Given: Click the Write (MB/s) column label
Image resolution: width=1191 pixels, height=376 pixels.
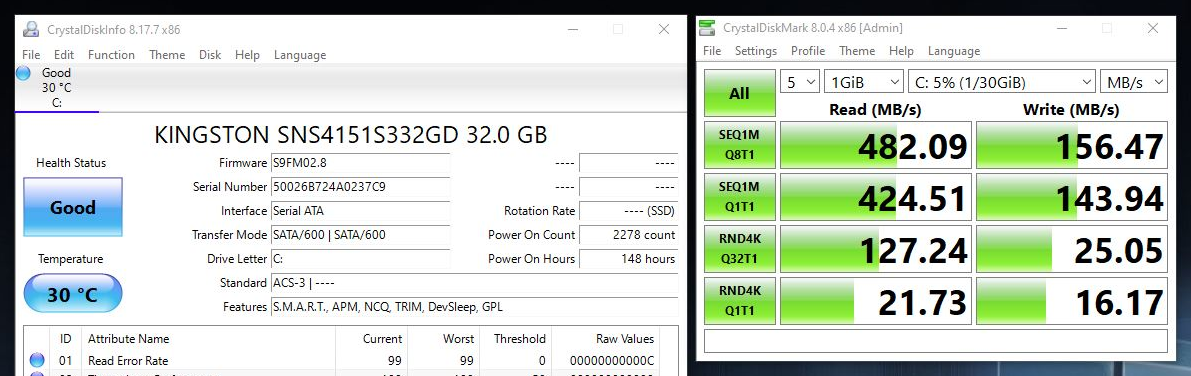Looking at the screenshot, I should (x=1071, y=109).
